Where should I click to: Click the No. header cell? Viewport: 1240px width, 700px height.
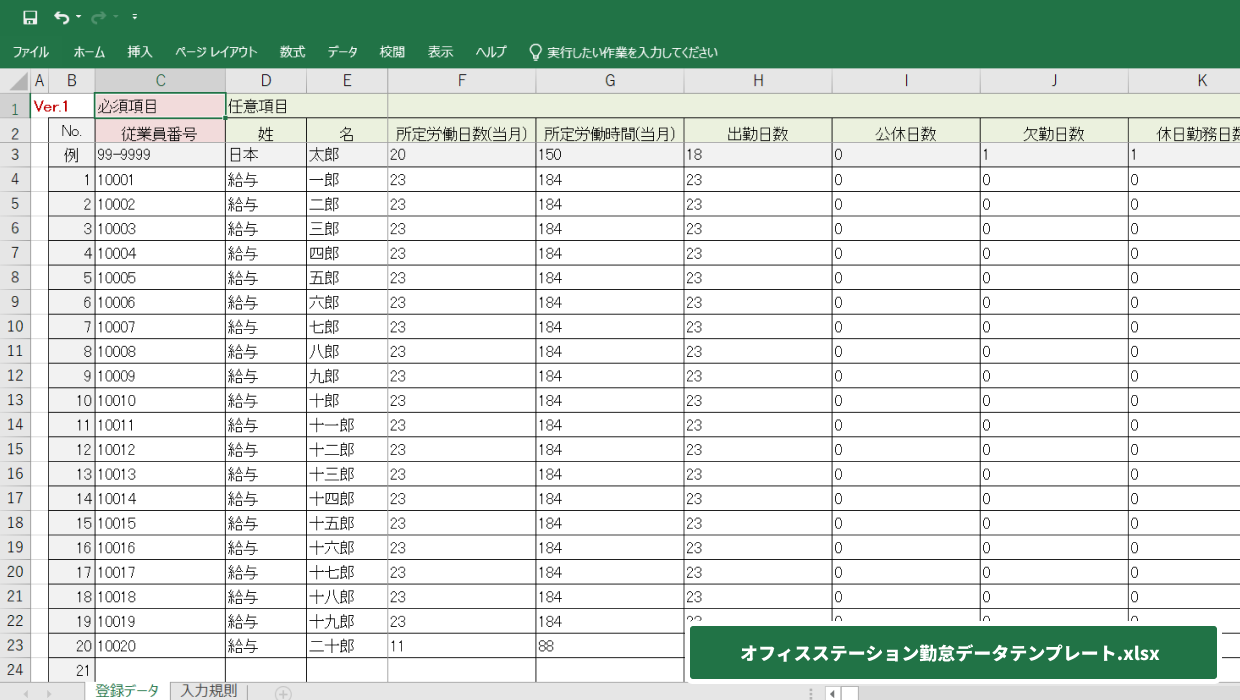point(71,131)
